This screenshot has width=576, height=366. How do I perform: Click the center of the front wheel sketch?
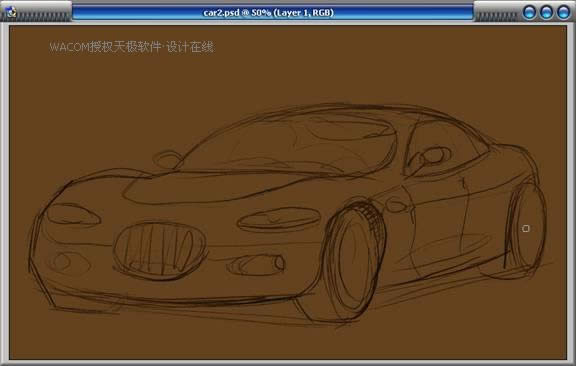[x=354, y=262]
